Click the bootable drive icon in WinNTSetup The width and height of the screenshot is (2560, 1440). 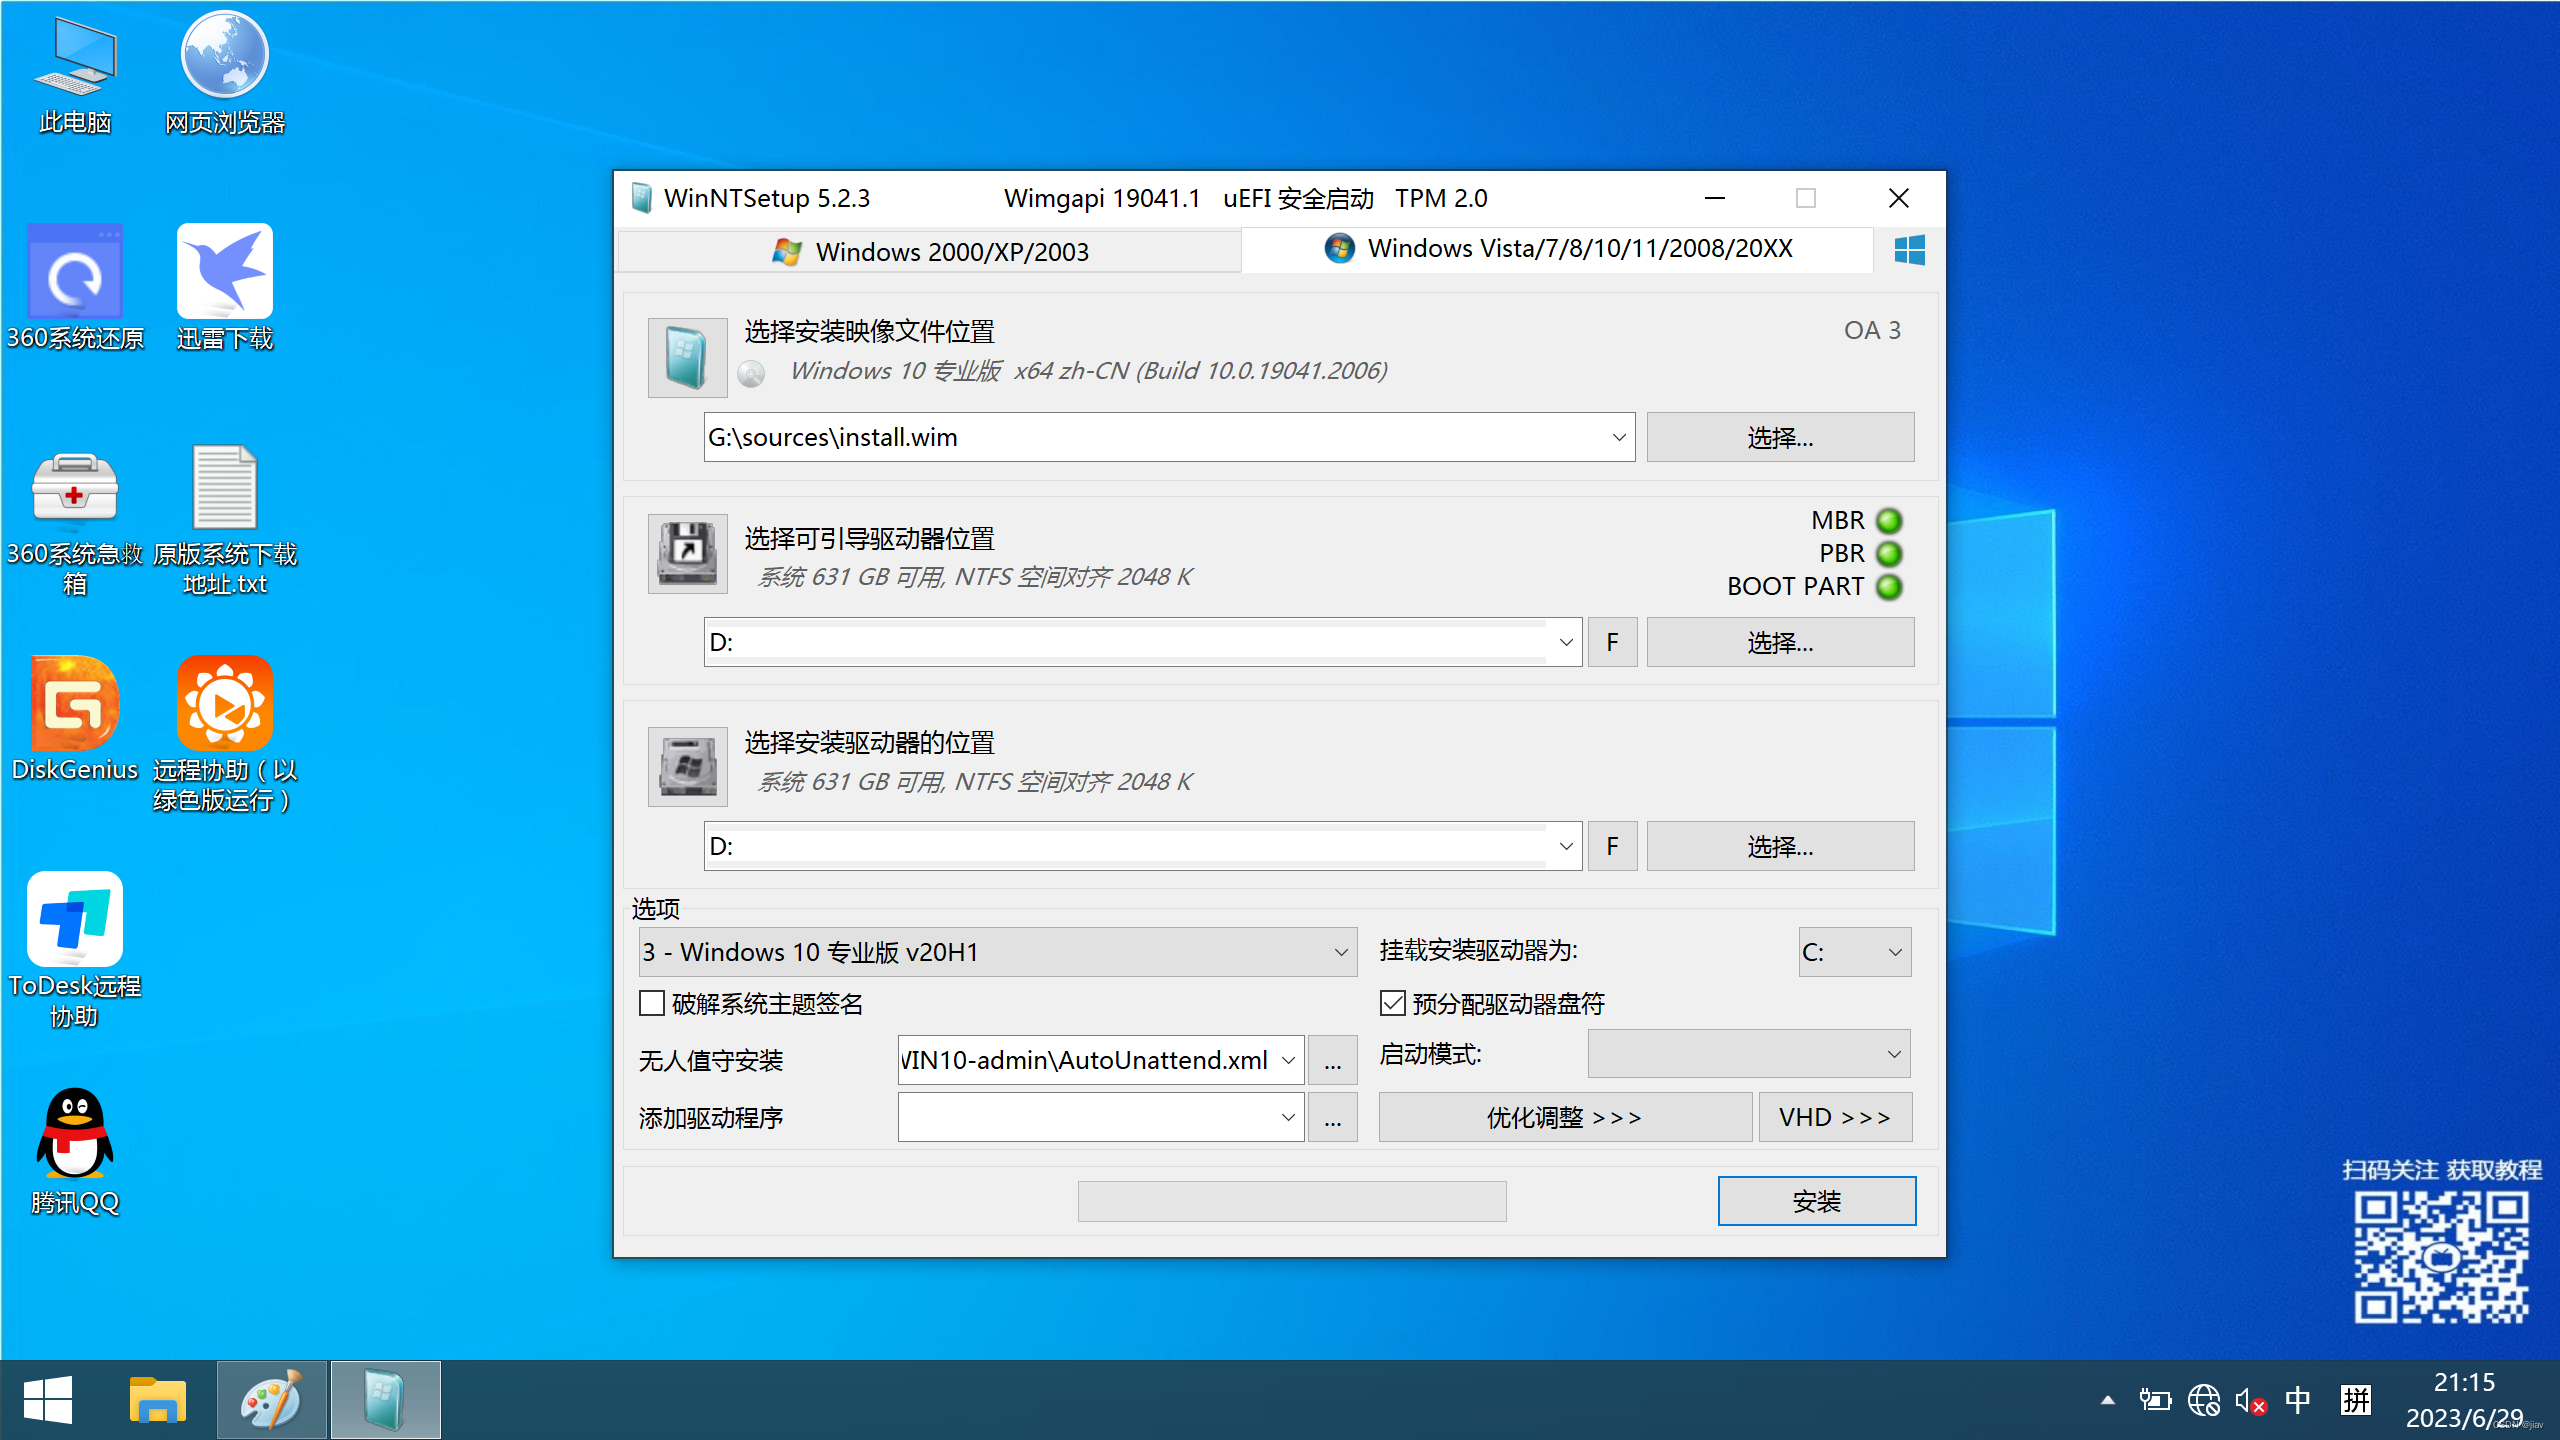687,553
